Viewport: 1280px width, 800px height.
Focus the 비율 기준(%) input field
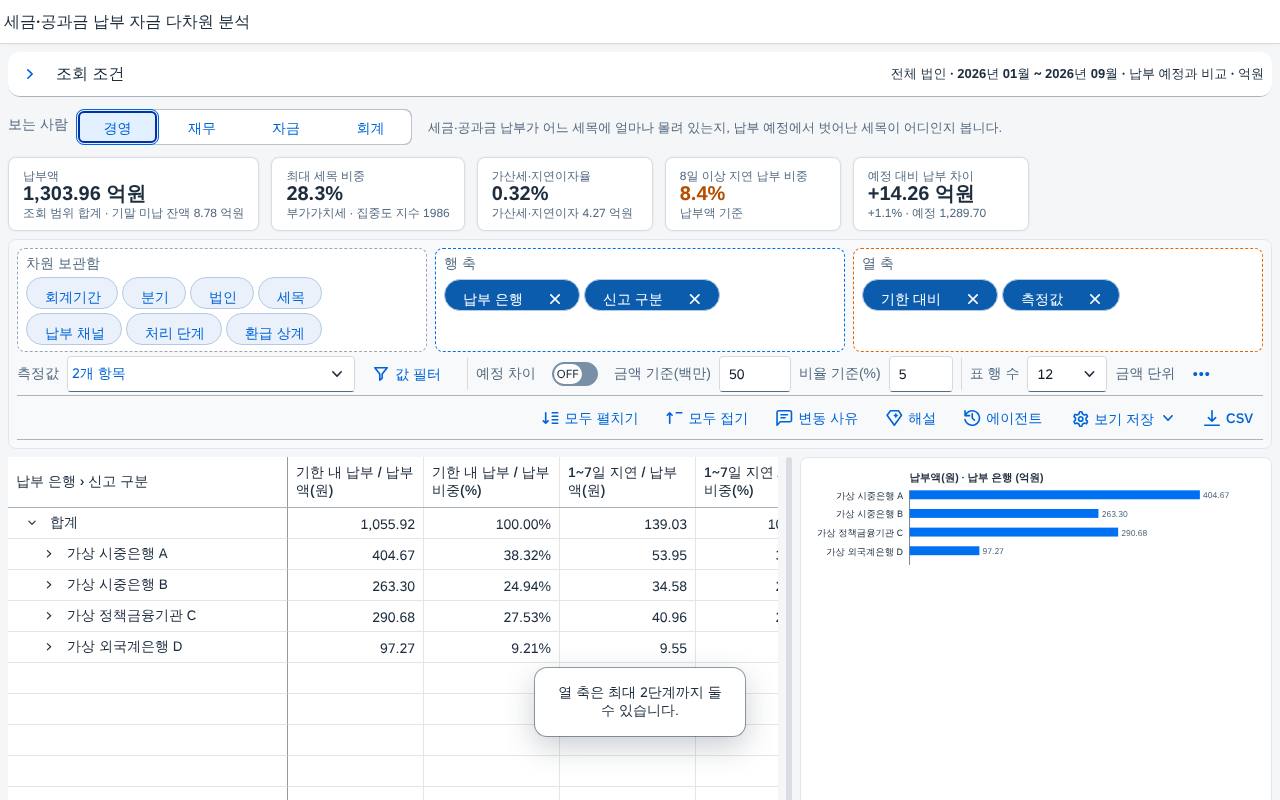(x=921, y=374)
